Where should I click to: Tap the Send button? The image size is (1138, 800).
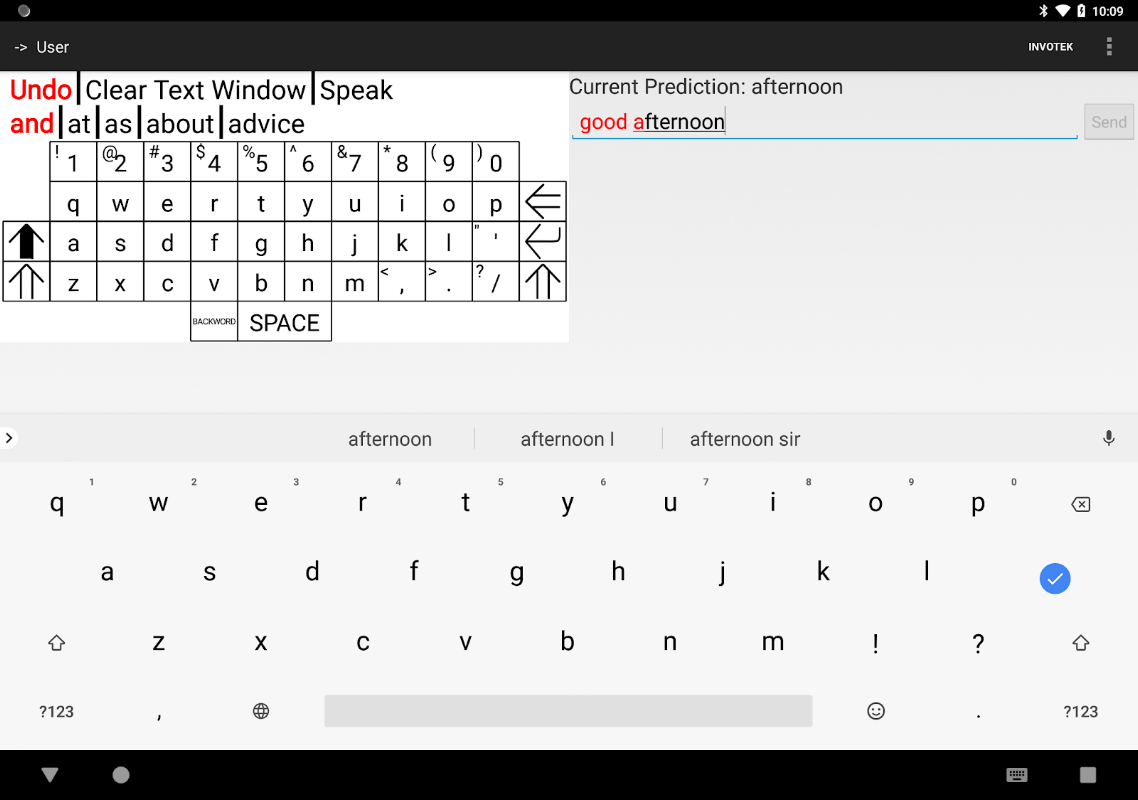pos(1108,122)
